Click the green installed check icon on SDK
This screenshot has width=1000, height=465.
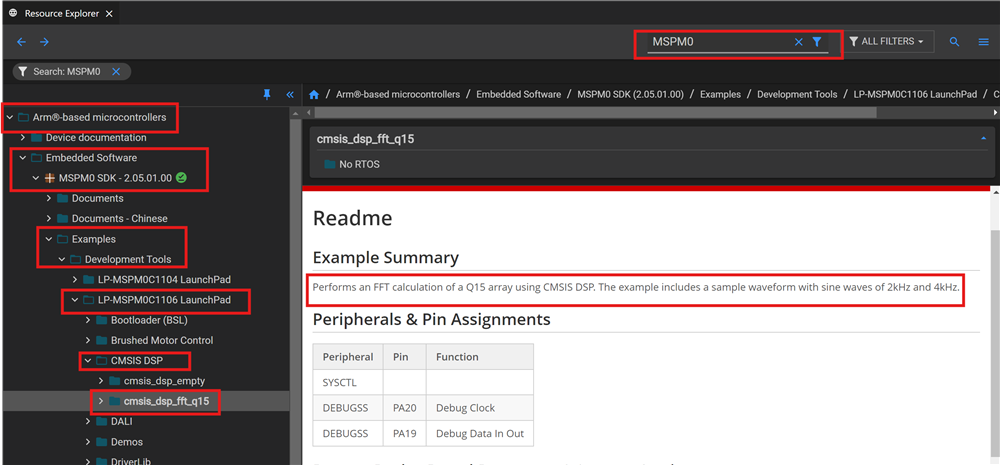[x=181, y=178]
